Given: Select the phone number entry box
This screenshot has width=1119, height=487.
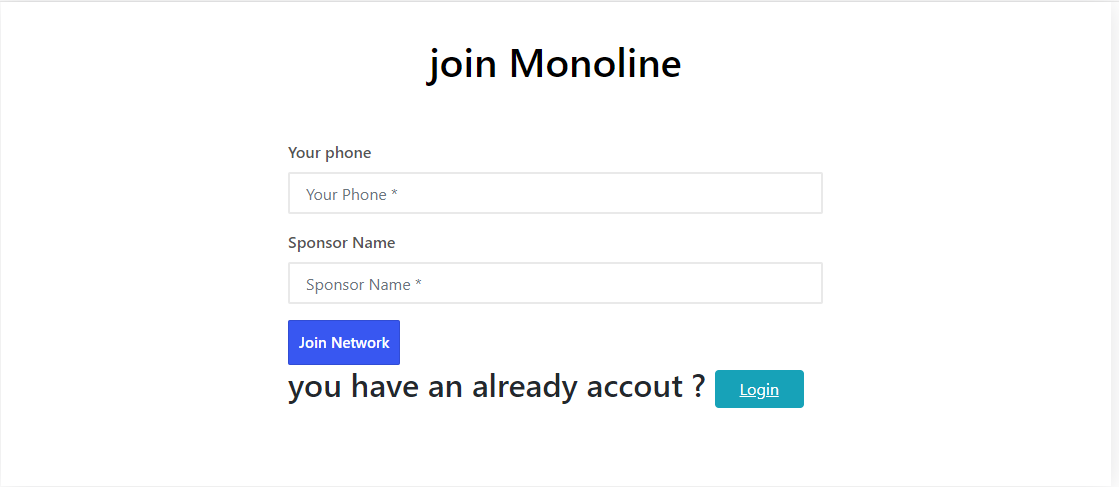Looking at the screenshot, I should (x=555, y=193).
